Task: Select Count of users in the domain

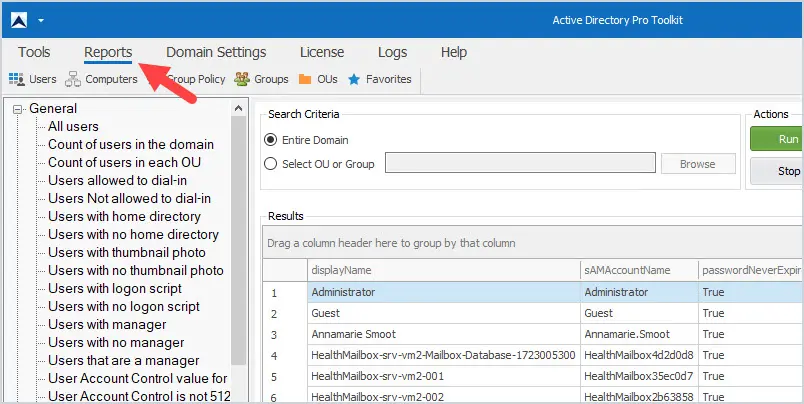Action: click(x=131, y=145)
